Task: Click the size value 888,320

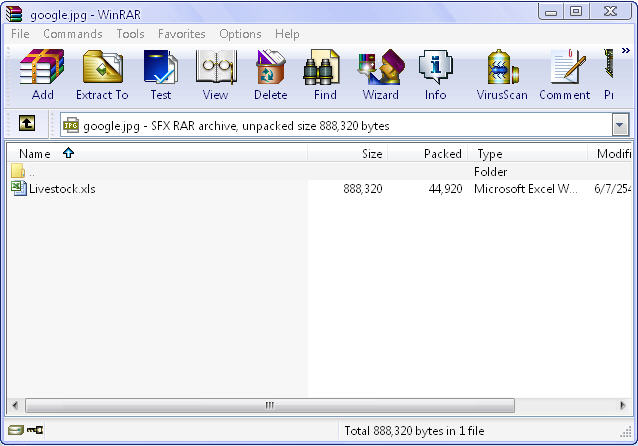Action: point(363,189)
